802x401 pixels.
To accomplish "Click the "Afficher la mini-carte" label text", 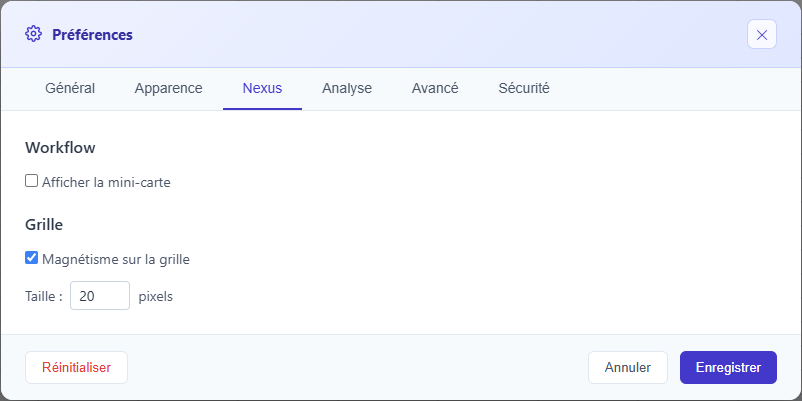I will point(107,182).
